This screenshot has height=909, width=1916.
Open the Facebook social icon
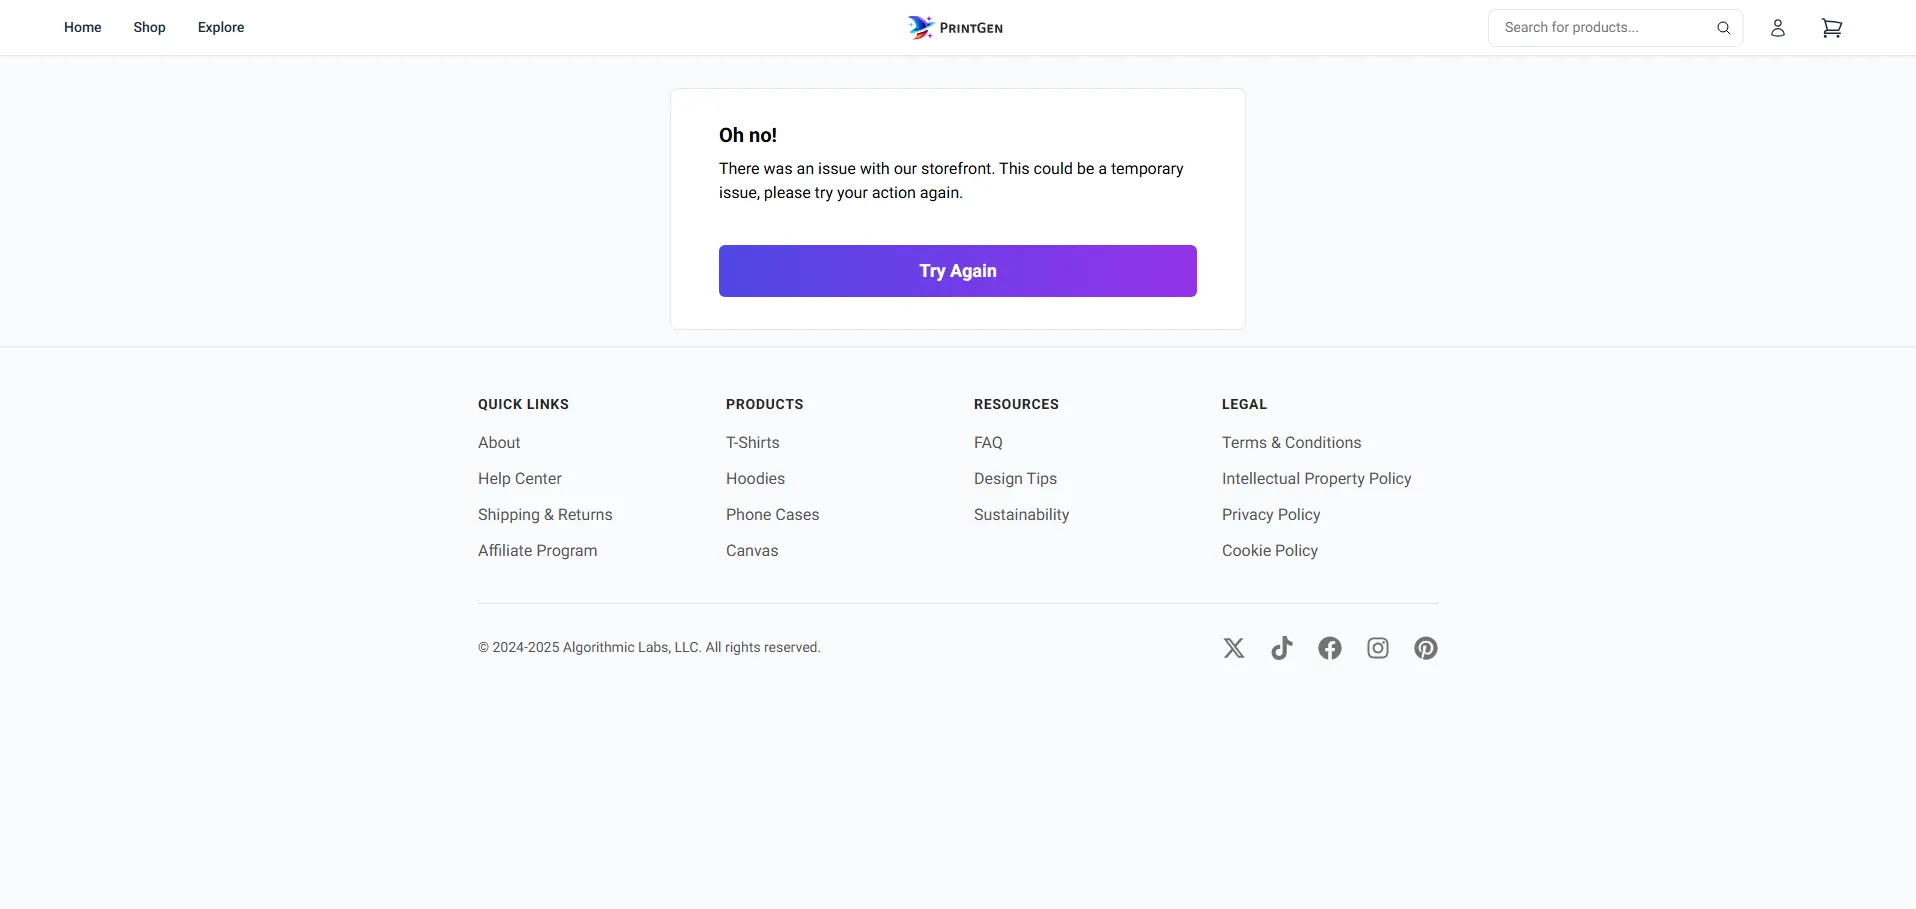(x=1329, y=648)
